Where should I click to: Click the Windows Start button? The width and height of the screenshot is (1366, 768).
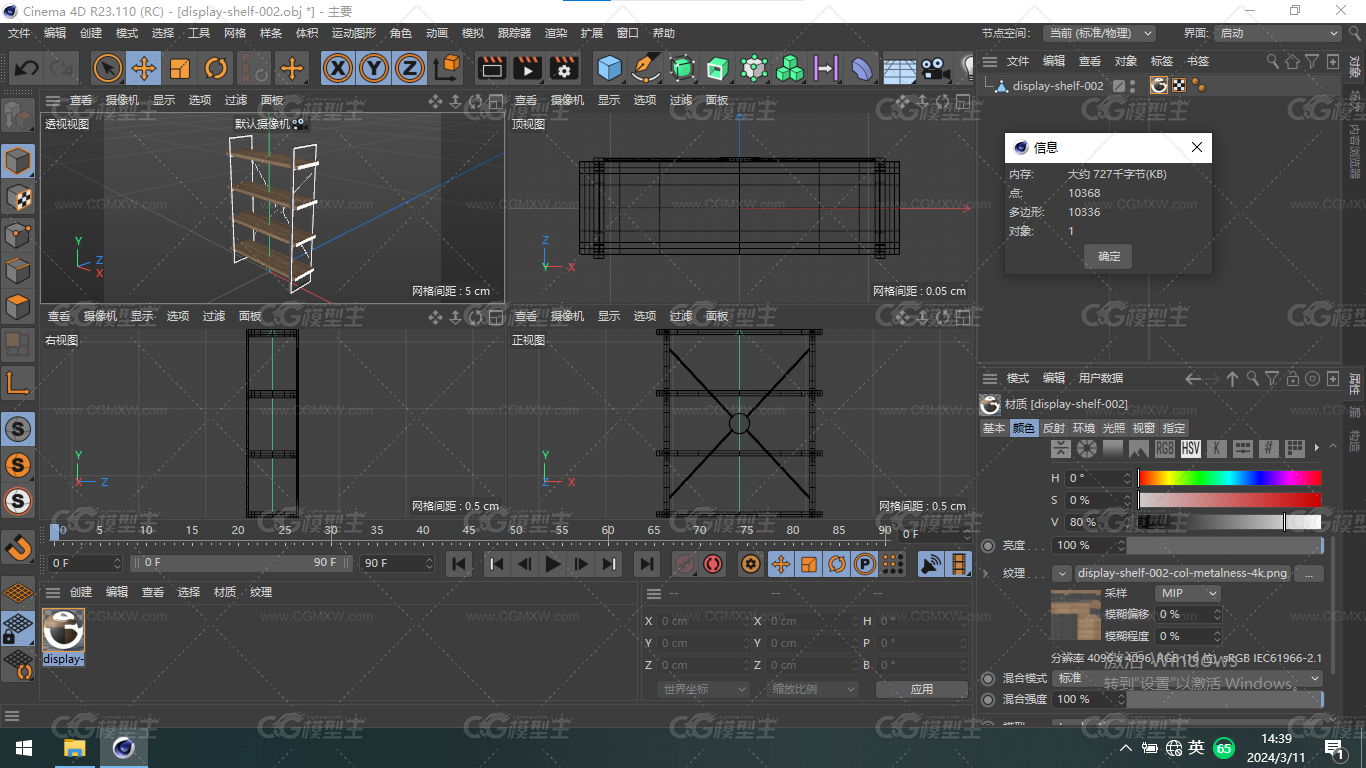tap(24, 748)
